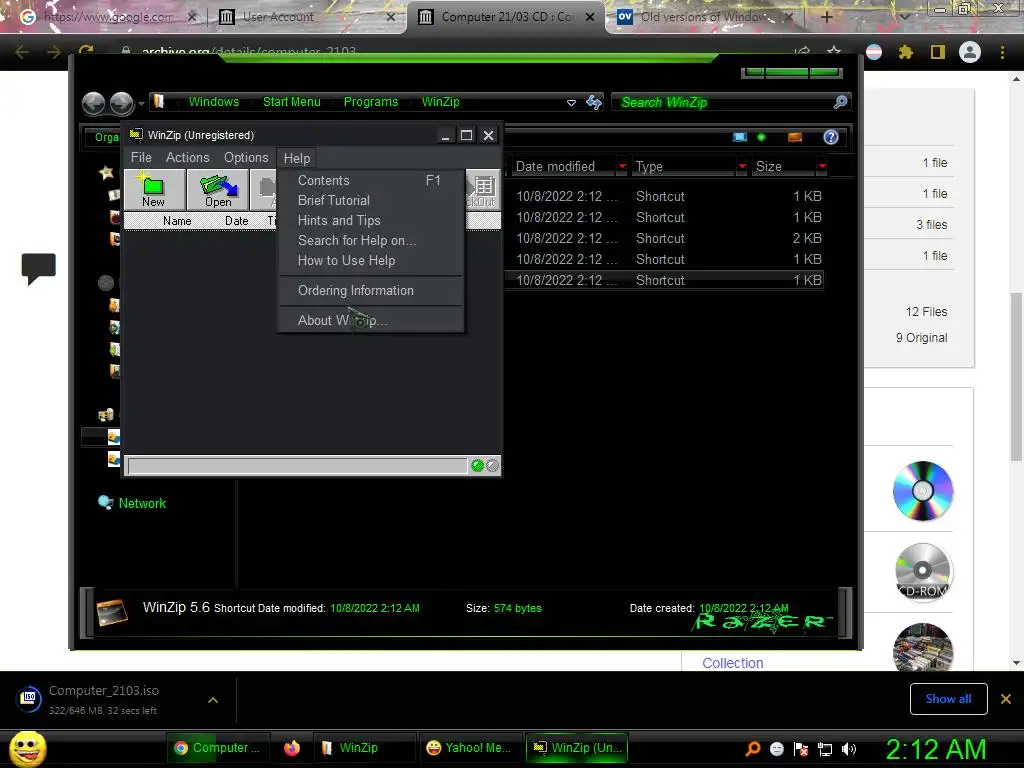Viewport: 1024px width, 768px height.
Task: Click the Network icon in navigation pane
Action: click(x=105, y=502)
